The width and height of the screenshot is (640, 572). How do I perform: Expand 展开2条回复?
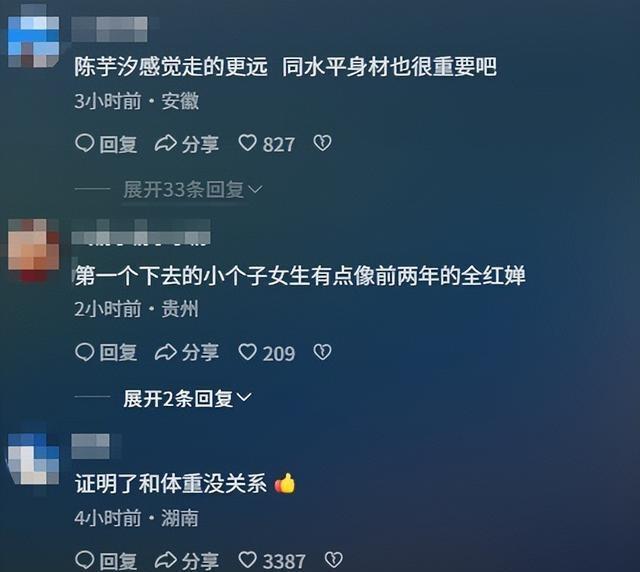(187, 398)
